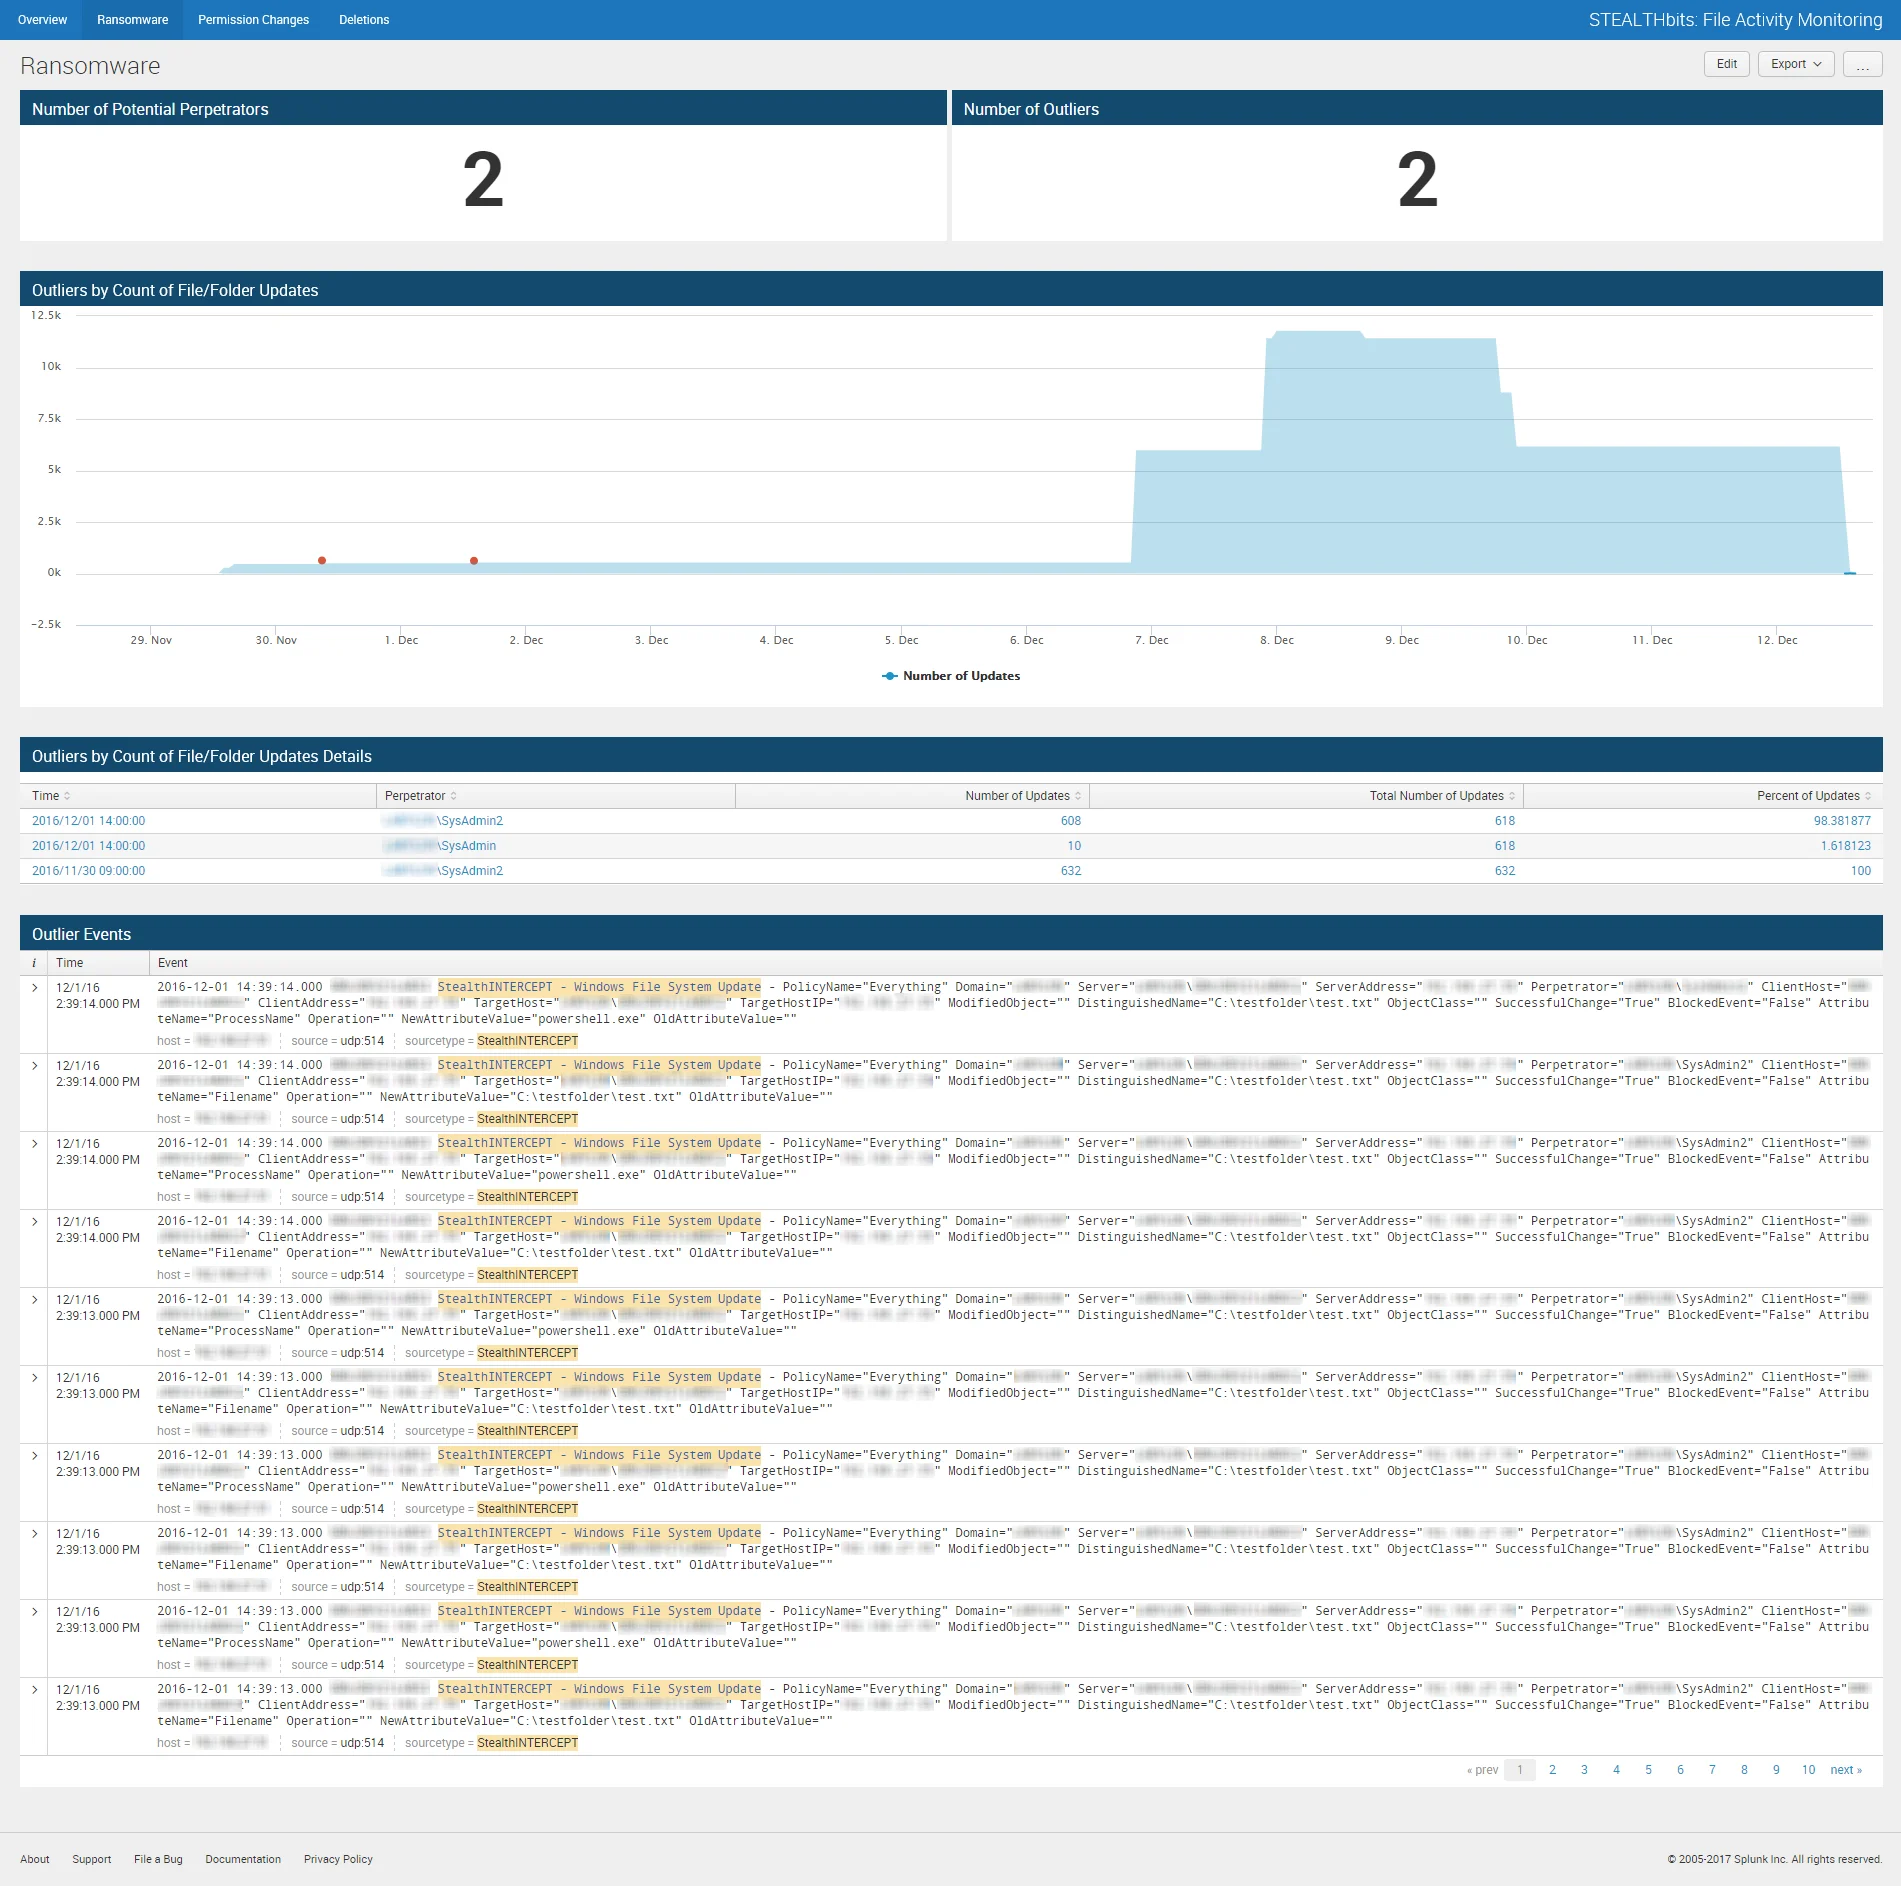This screenshot has height=1886, width=1901.
Task: Open the Privacy Policy link
Action: (x=338, y=1860)
